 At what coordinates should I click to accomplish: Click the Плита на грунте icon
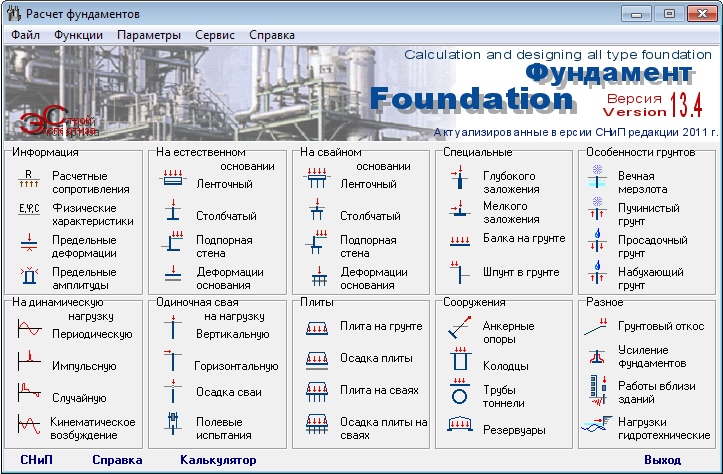(x=317, y=329)
